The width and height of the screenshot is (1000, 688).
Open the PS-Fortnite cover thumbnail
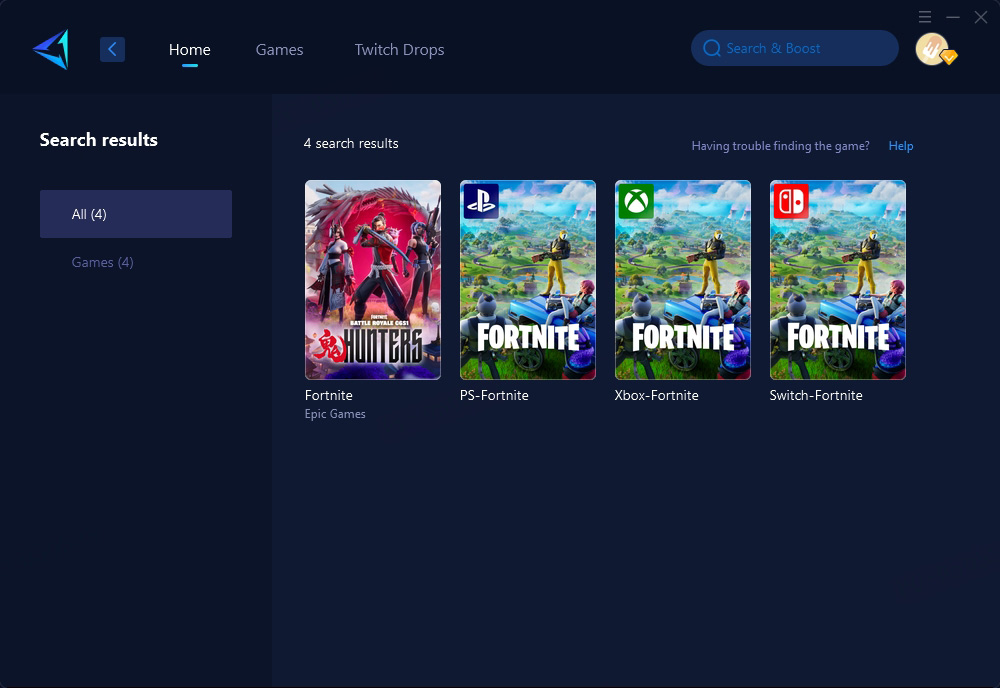(527, 280)
